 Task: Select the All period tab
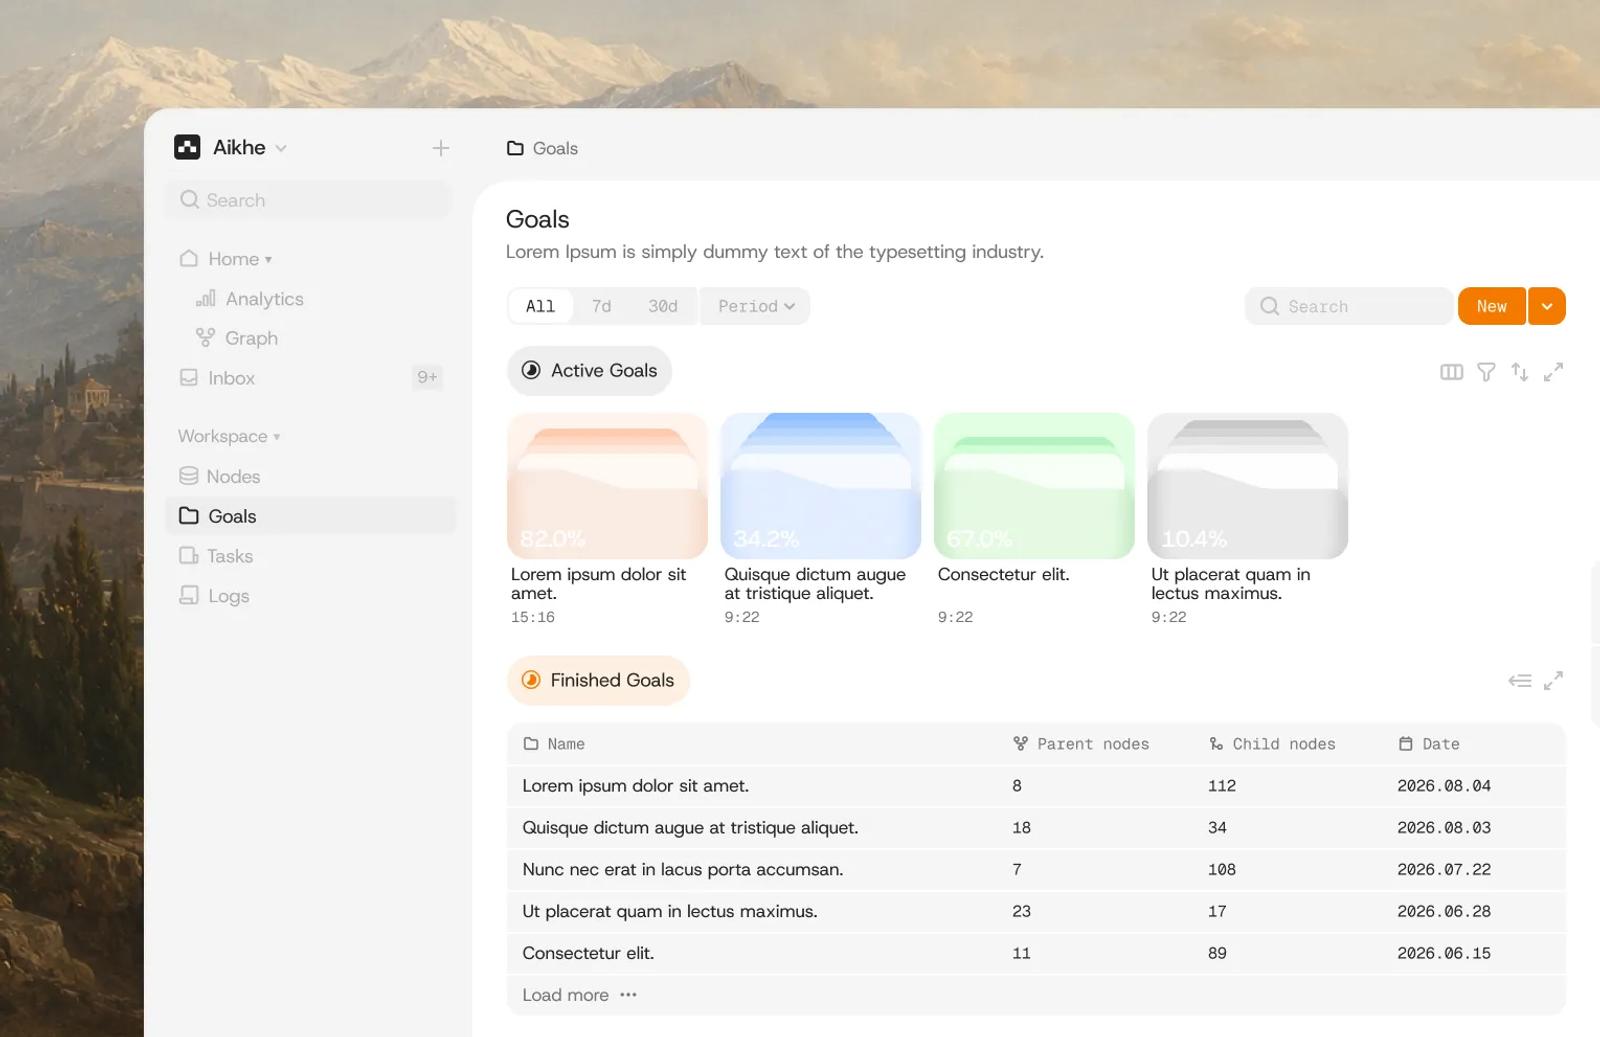[540, 306]
